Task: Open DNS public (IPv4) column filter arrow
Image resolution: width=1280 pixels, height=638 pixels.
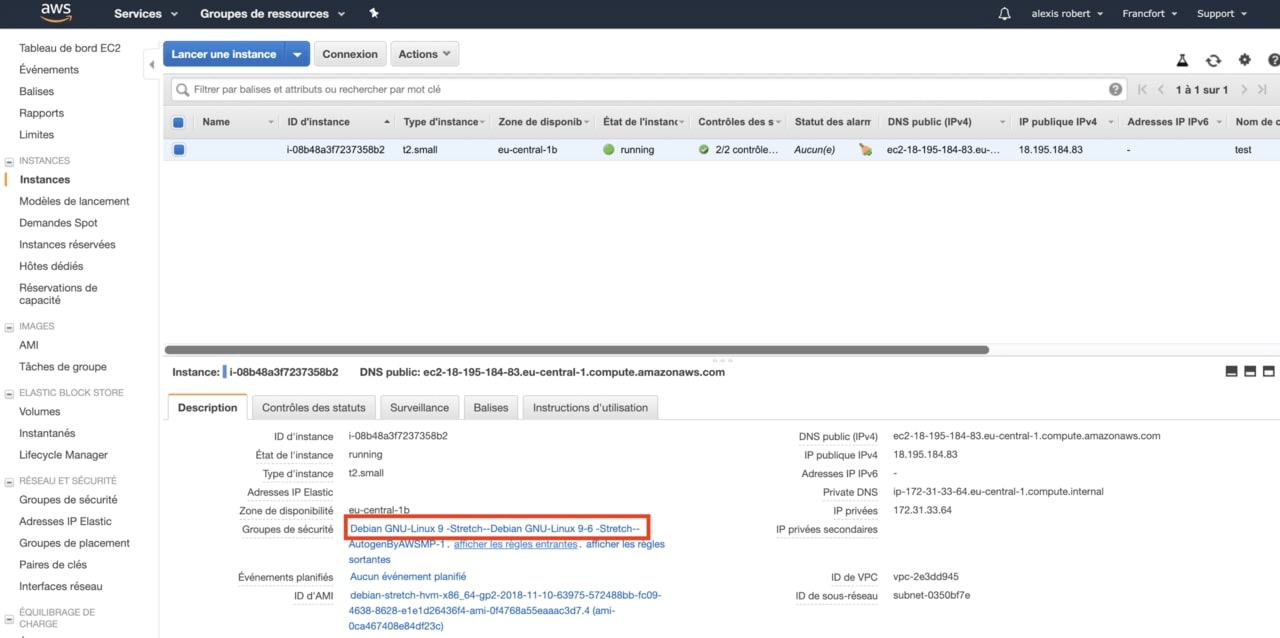Action: (x=1002, y=122)
